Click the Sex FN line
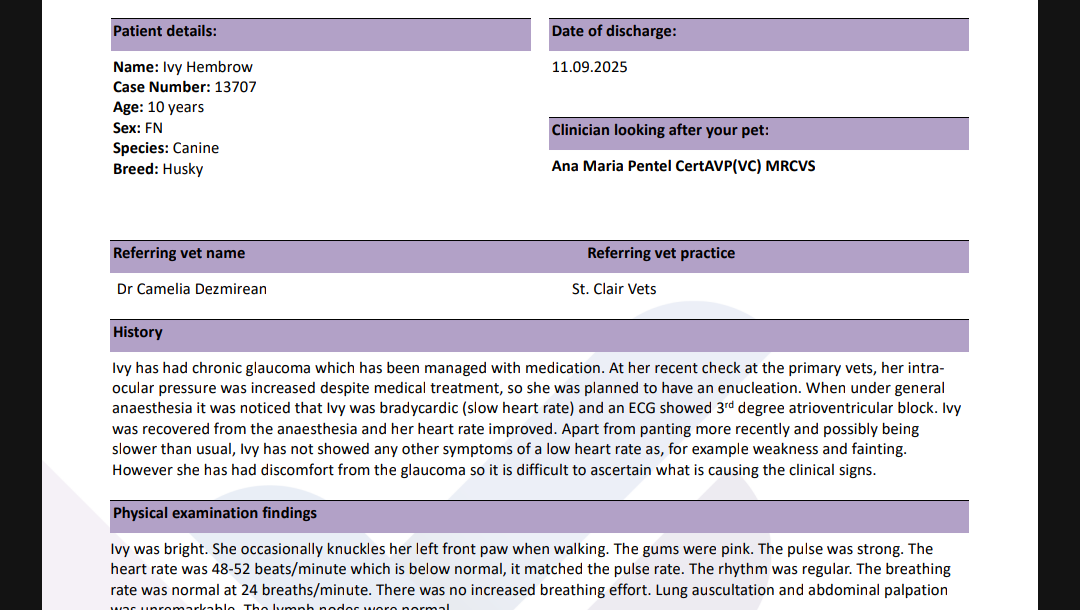Screen dimensions: 1080x610 (x=138, y=128)
